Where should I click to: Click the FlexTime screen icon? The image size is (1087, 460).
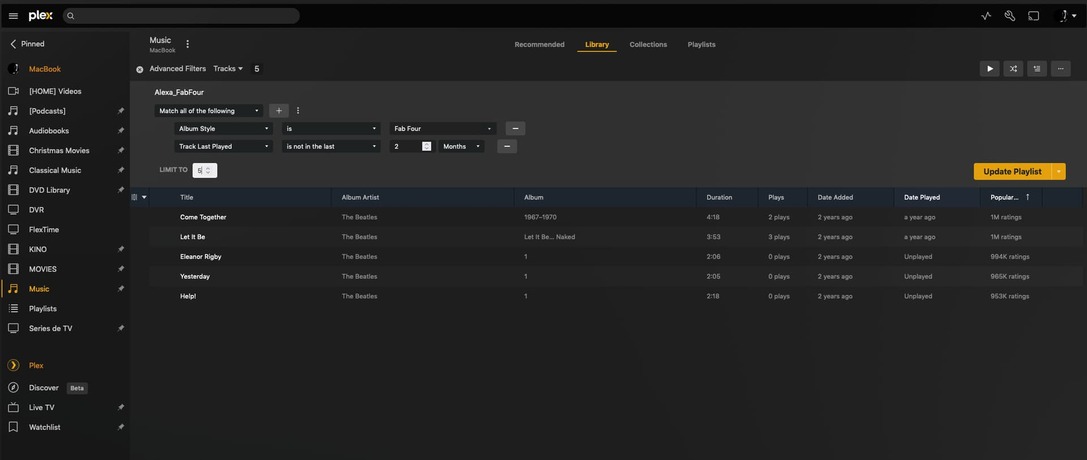(13, 229)
